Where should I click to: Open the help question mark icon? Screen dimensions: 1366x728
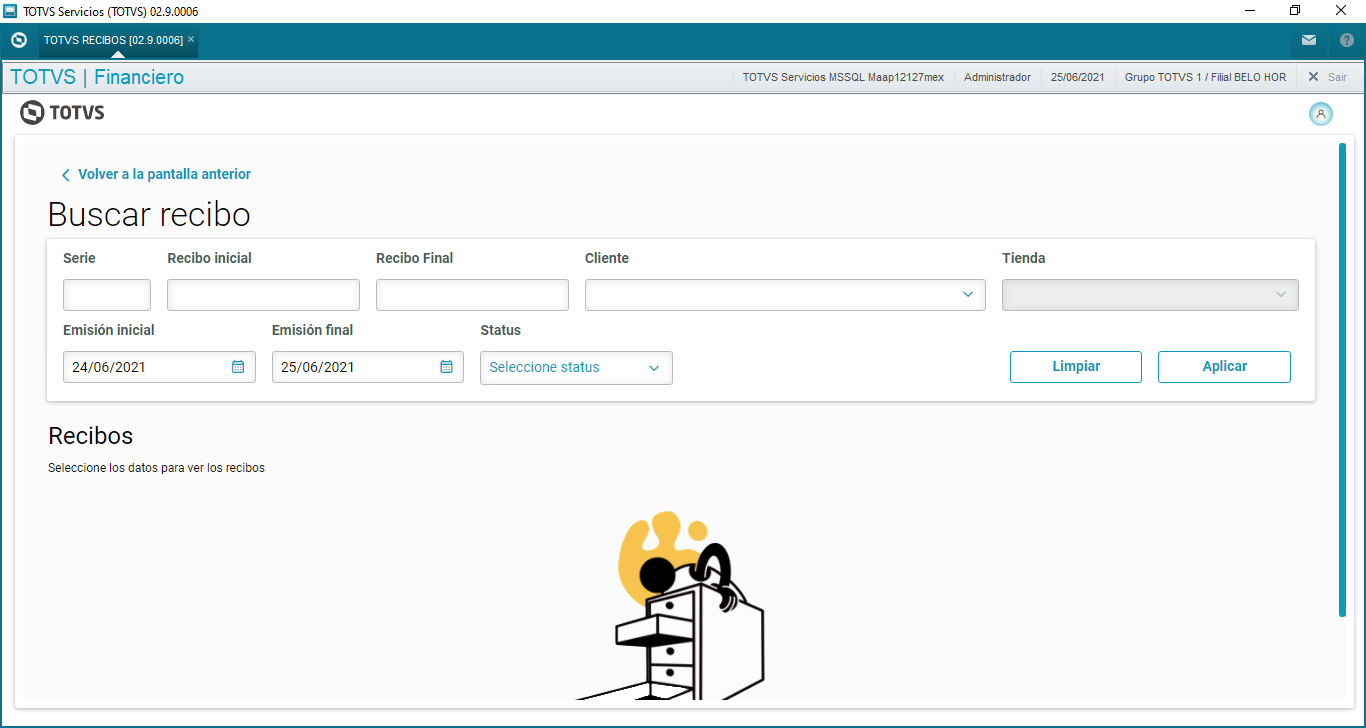tap(1346, 40)
